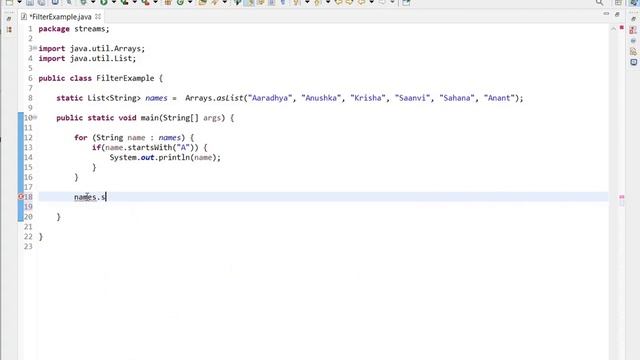
Task: Click the "Aaradhya" string literal
Action: click(270, 98)
